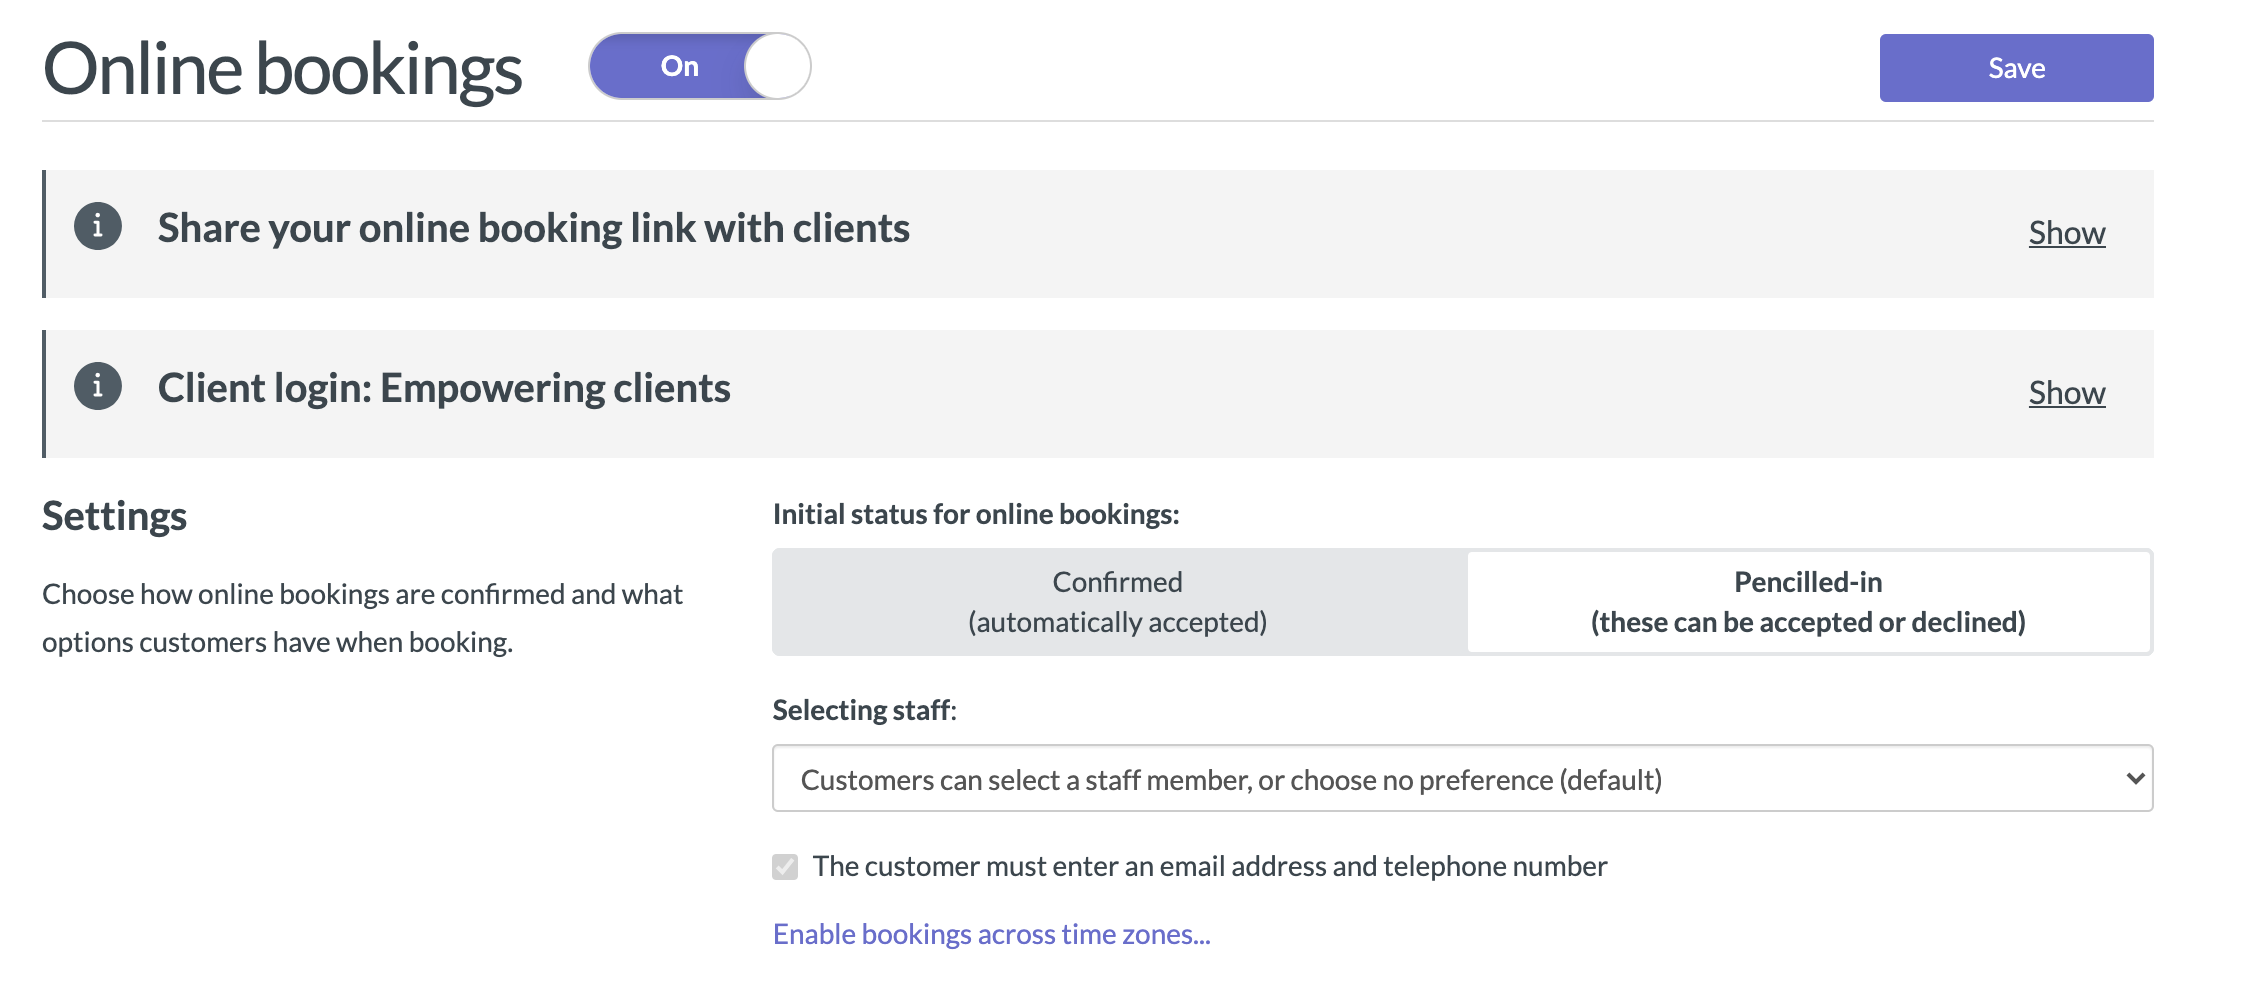Select Confirmed (automatically accepted) status
Viewport: 2244px width, 994px height.
(1118, 602)
